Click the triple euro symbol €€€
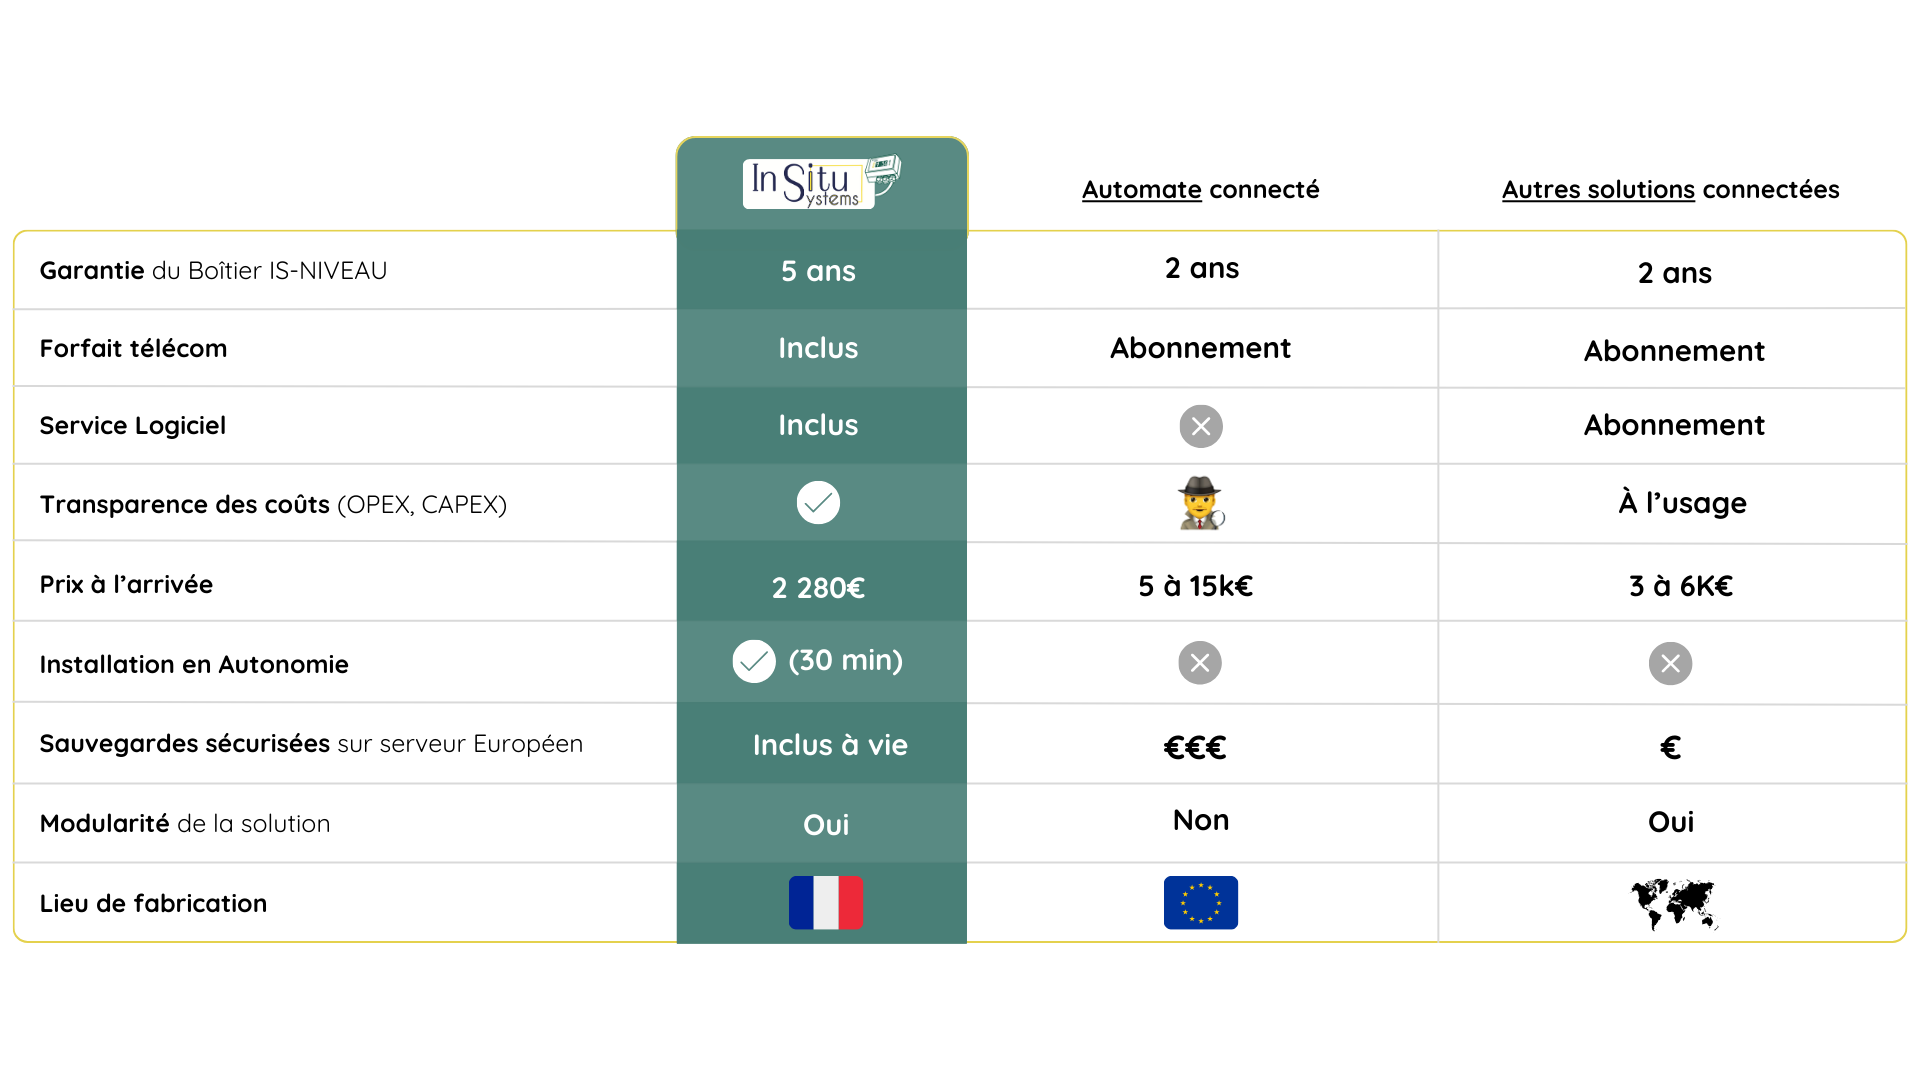1920x1080 pixels. (x=1195, y=747)
